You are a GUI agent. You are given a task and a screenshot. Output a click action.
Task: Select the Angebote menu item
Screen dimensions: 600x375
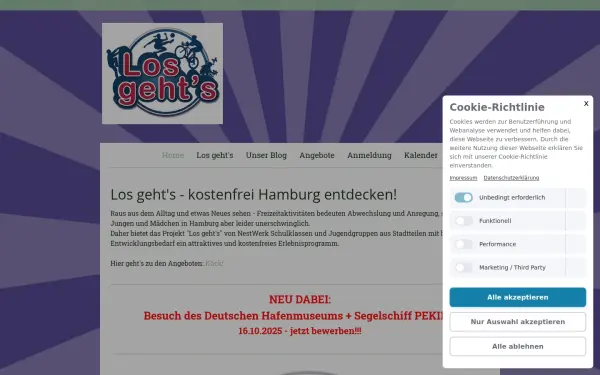pyautogui.click(x=317, y=155)
